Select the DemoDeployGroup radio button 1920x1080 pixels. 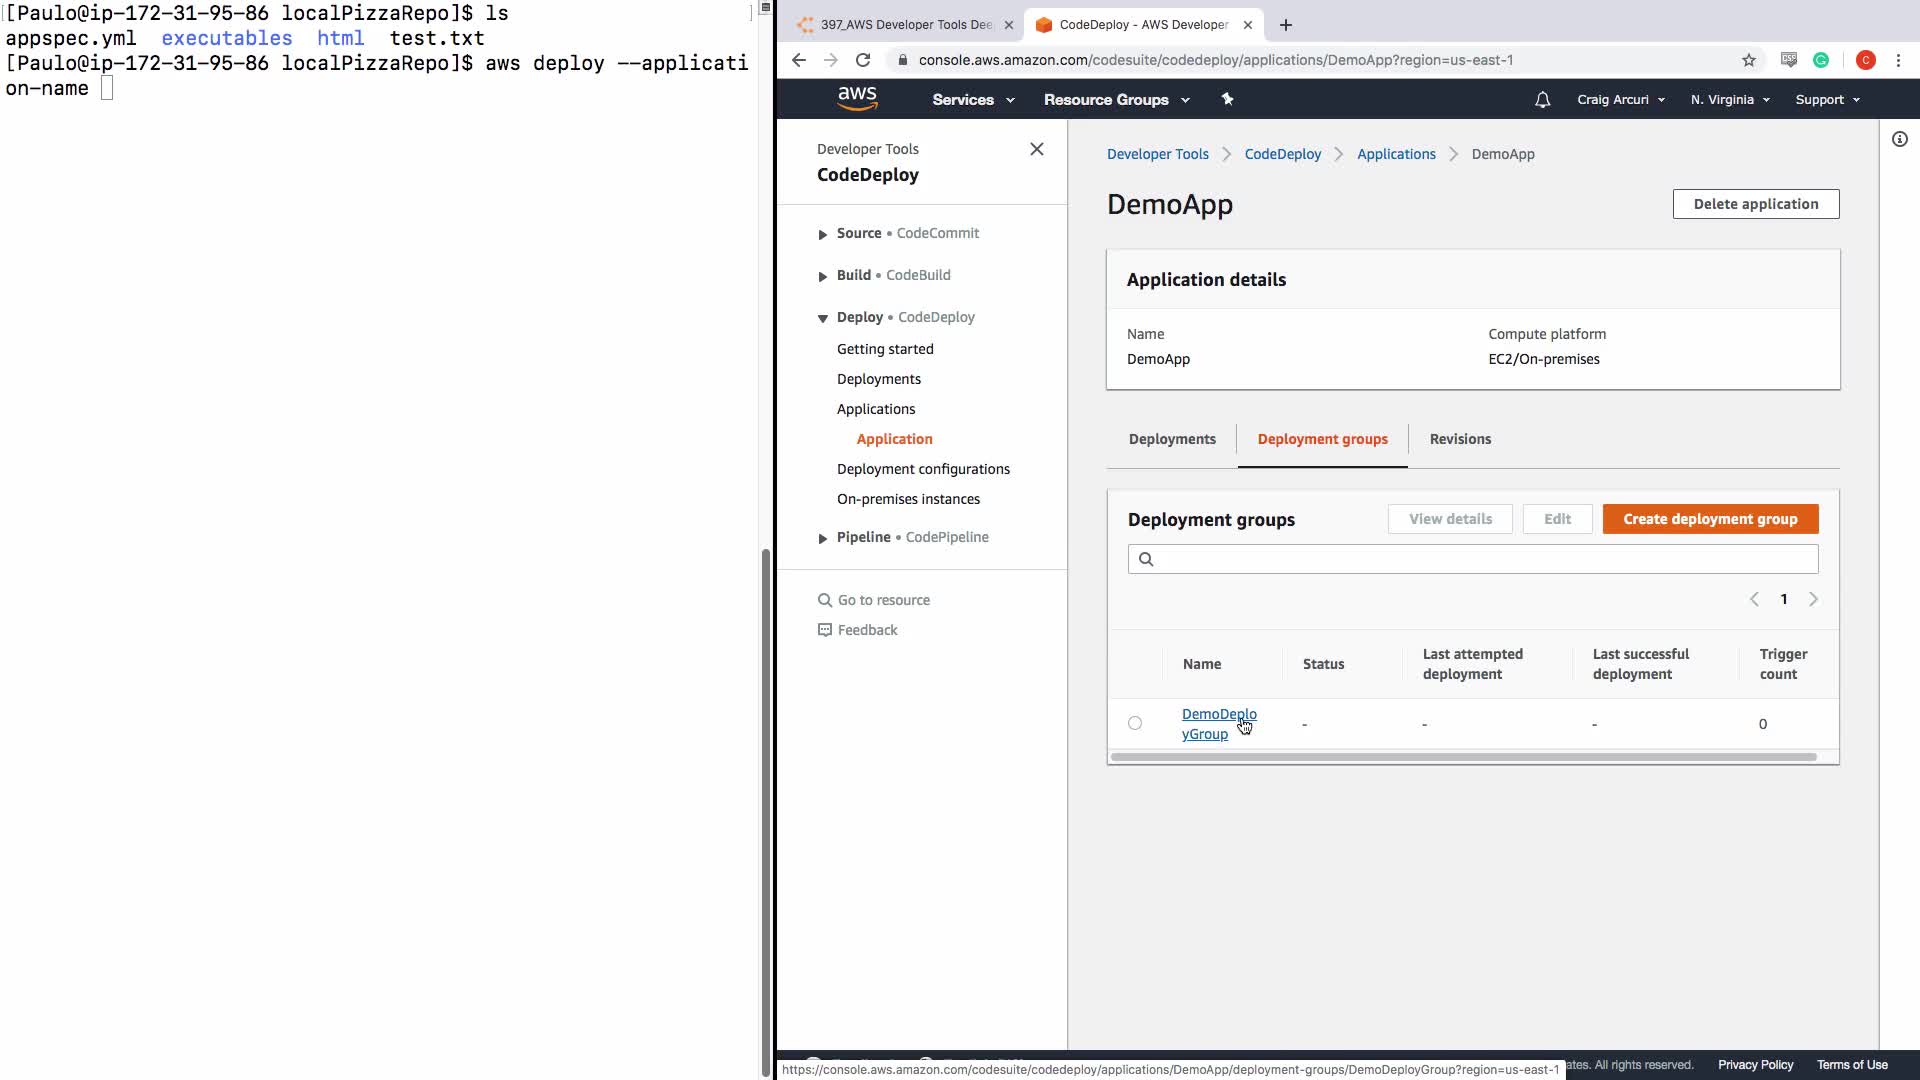click(x=1134, y=723)
